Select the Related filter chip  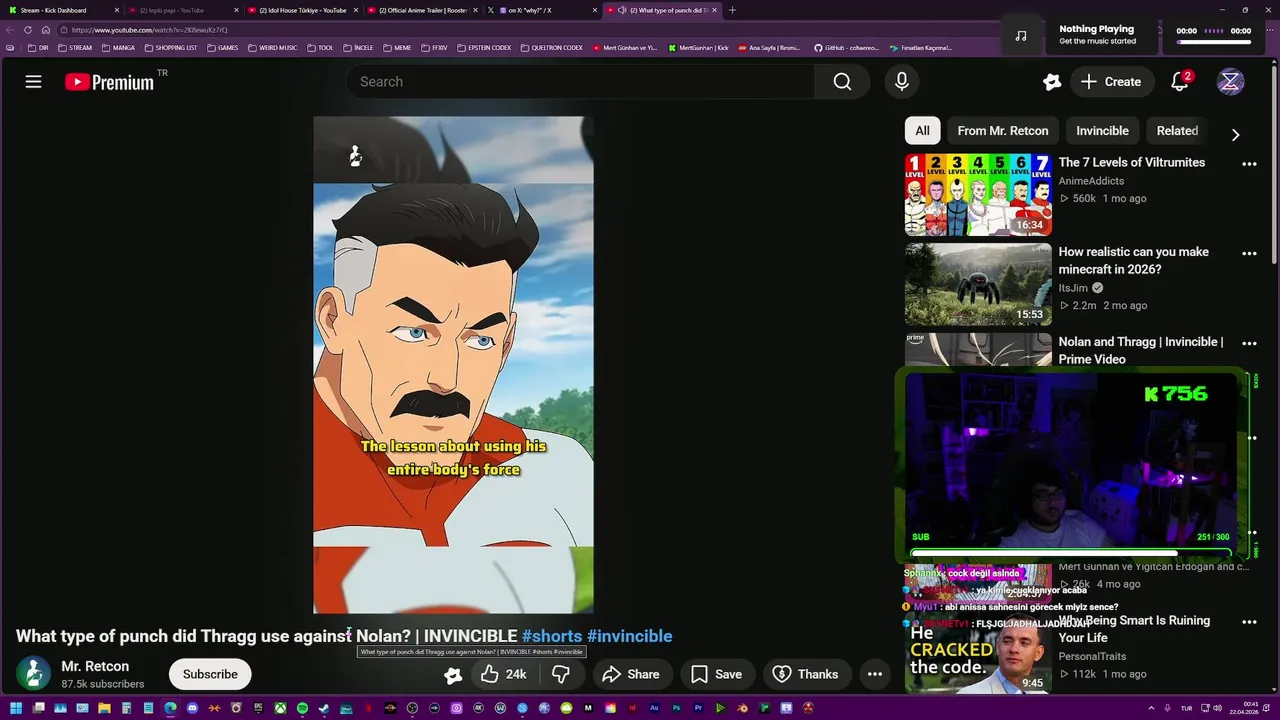point(1177,131)
